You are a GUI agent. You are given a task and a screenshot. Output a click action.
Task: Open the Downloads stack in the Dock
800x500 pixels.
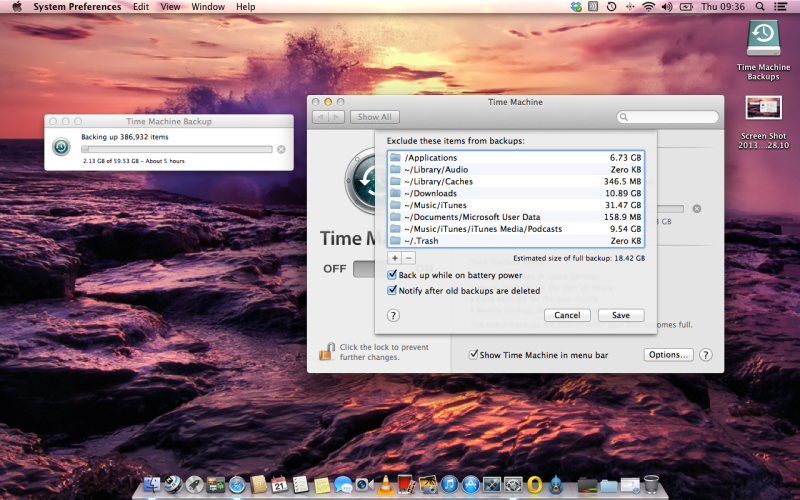pyautogui.click(x=609, y=485)
